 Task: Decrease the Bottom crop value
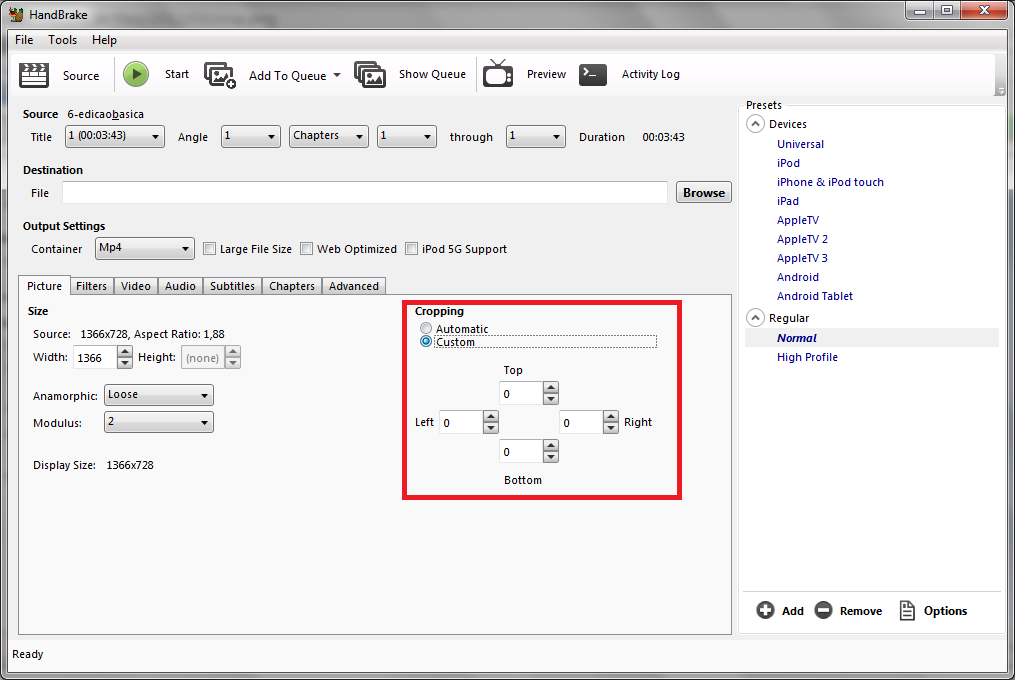[551, 457]
